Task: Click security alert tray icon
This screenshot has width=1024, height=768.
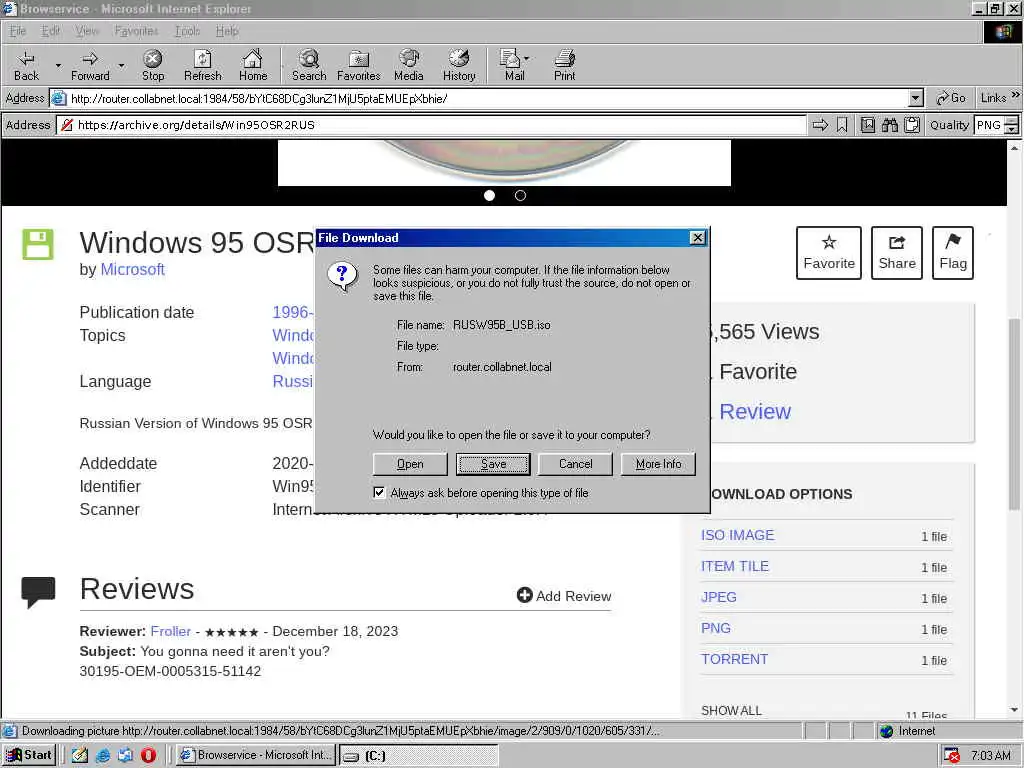Action: (952, 756)
